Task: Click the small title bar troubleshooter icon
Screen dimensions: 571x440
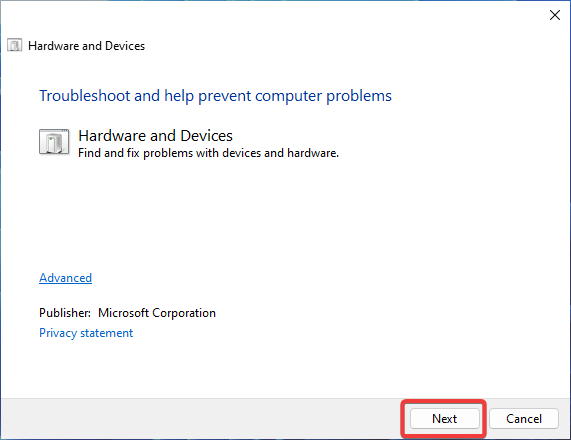Action: 15,46
